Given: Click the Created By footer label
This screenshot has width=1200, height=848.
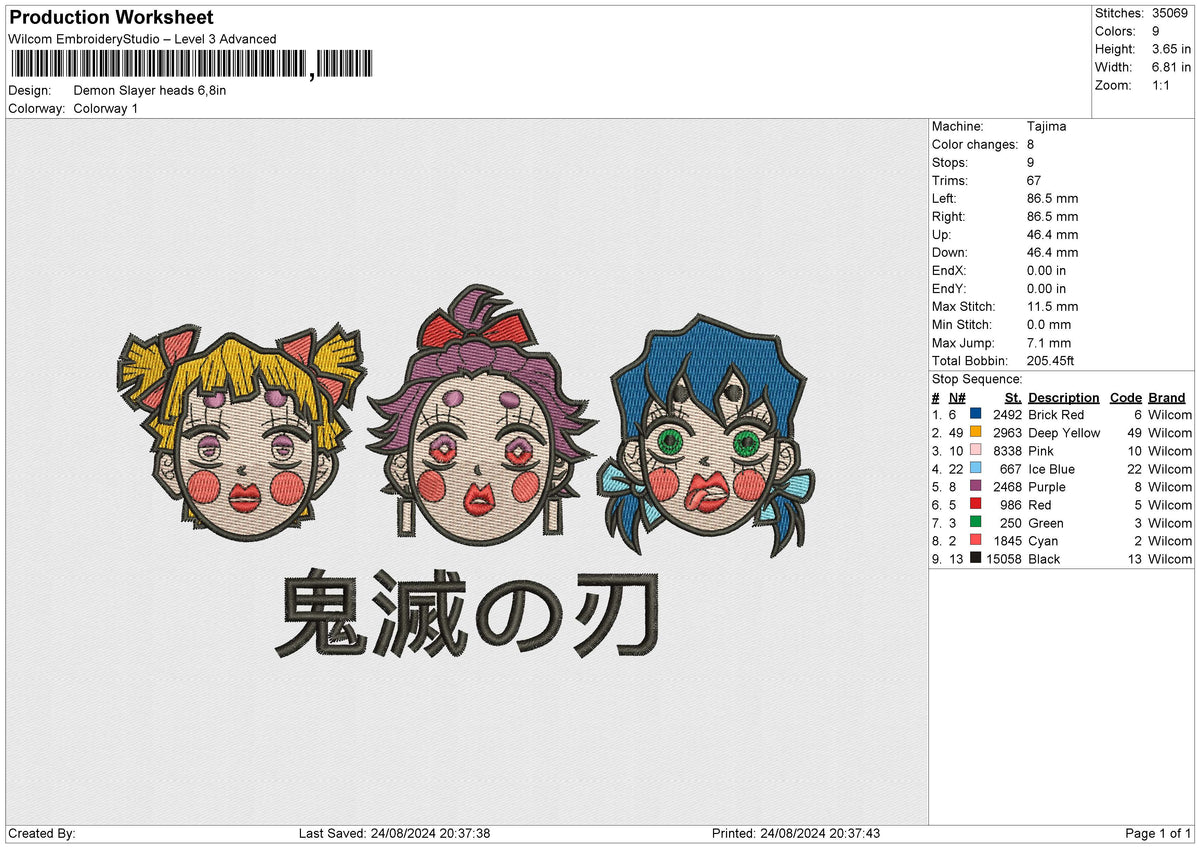Looking at the screenshot, I should click(x=42, y=833).
